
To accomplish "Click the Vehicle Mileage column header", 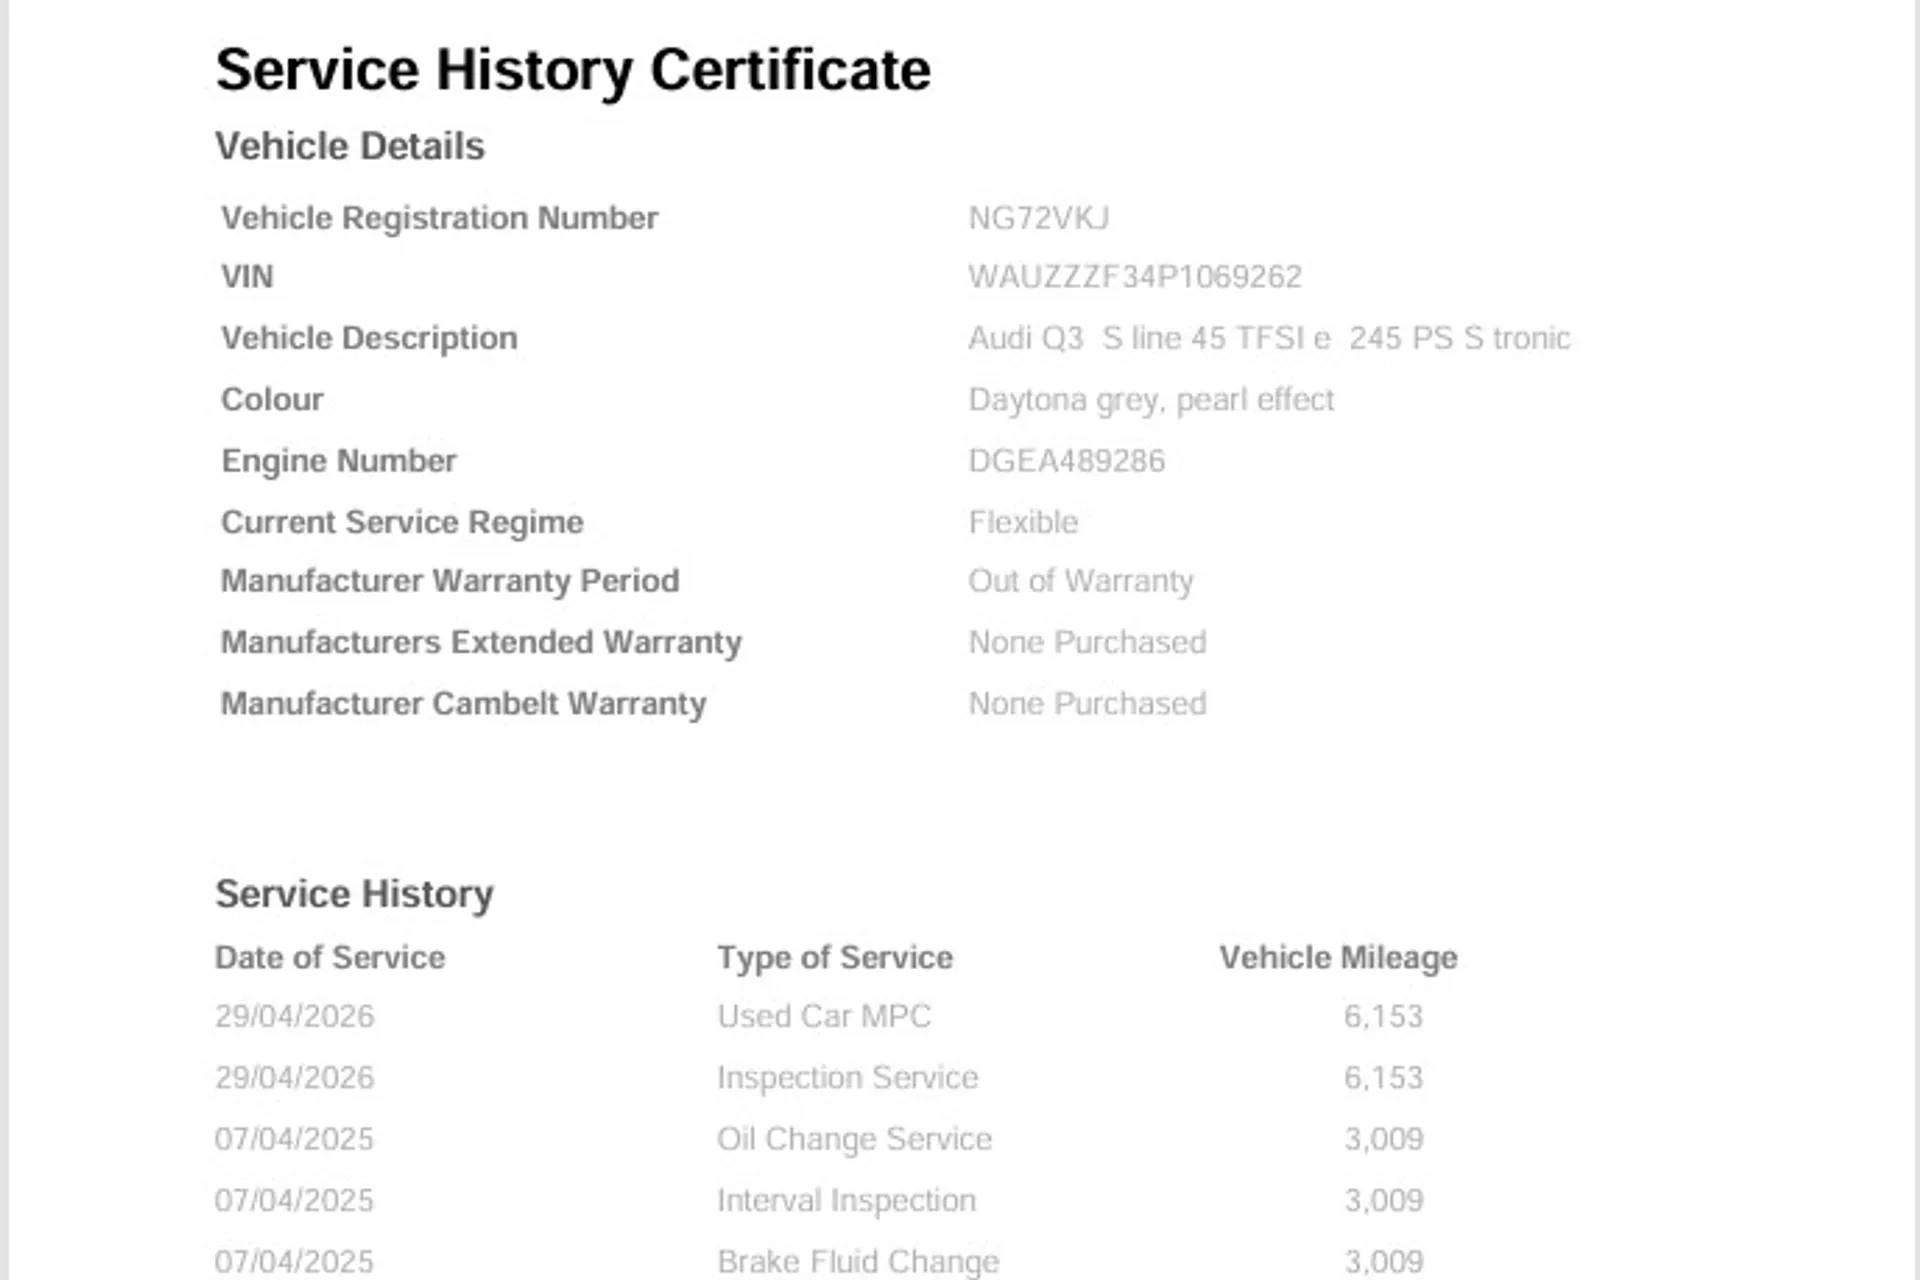I will (x=1337, y=957).
